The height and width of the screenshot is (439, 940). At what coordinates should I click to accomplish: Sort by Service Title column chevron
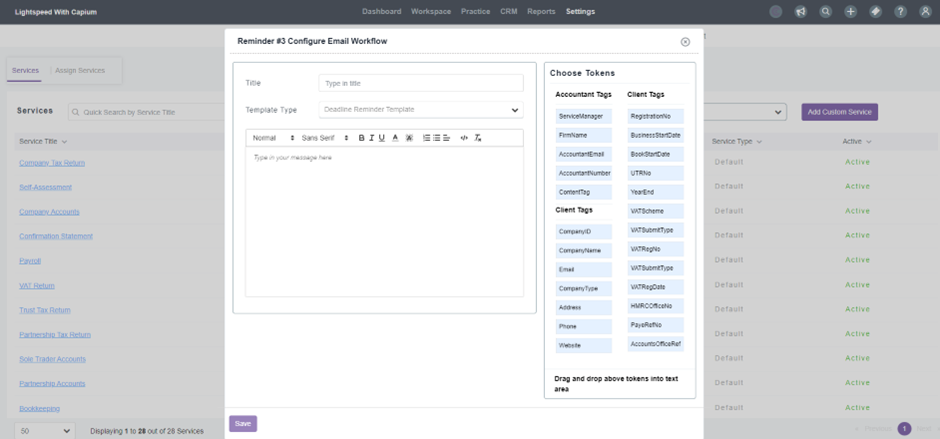(x=64, y=142)
